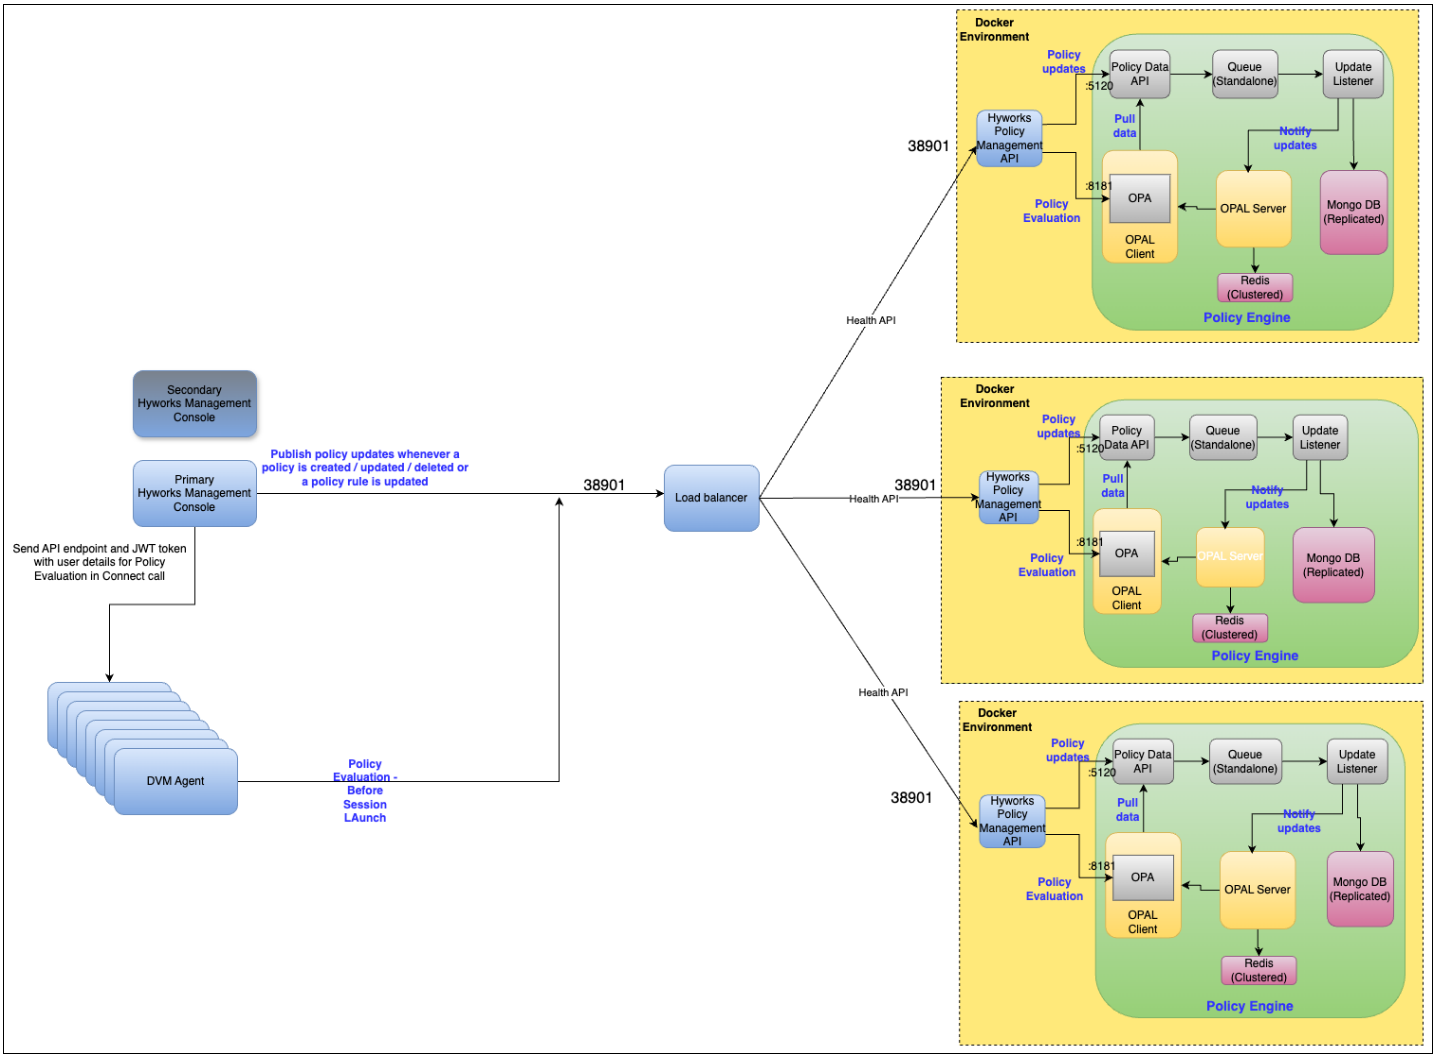
Task: Click Policy Data API in middle environment
Action: pyautogui.click(x=1126, y=438)
